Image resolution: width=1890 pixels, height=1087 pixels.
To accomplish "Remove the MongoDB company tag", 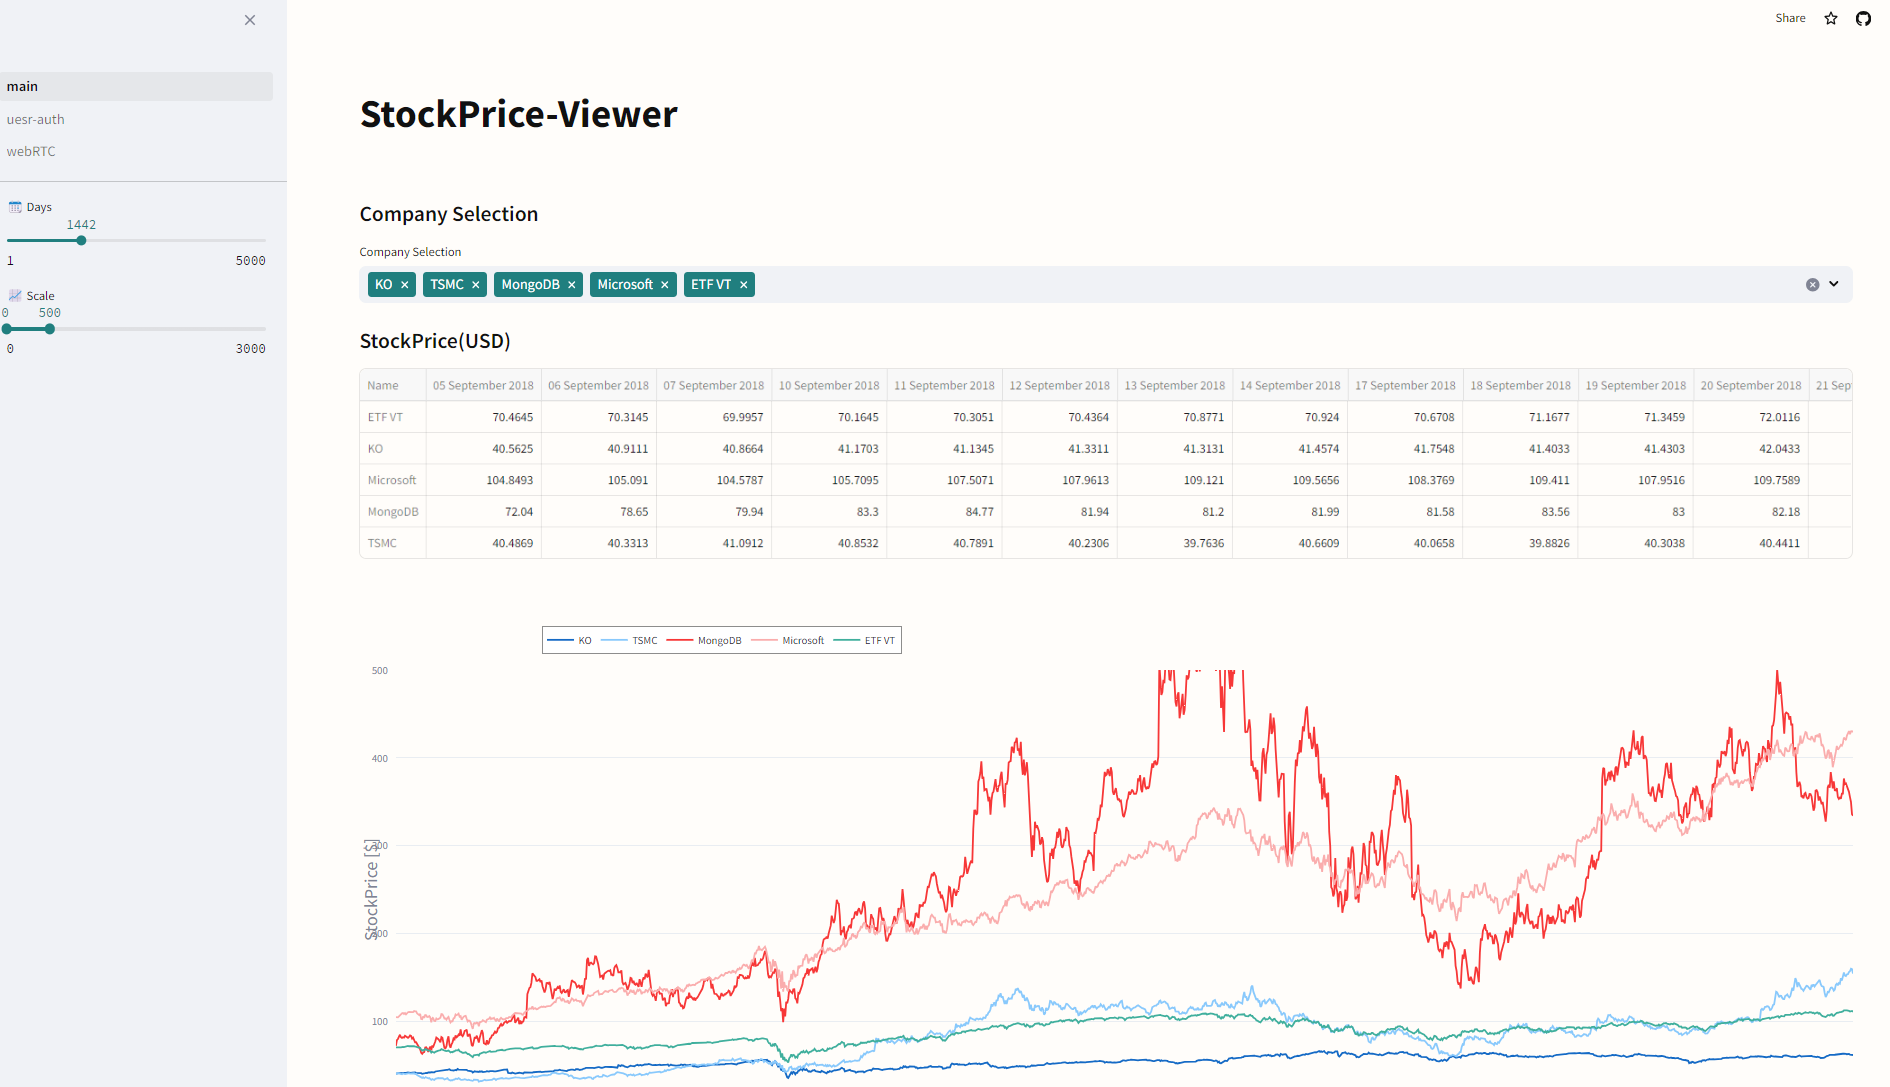I will [572, 285].
